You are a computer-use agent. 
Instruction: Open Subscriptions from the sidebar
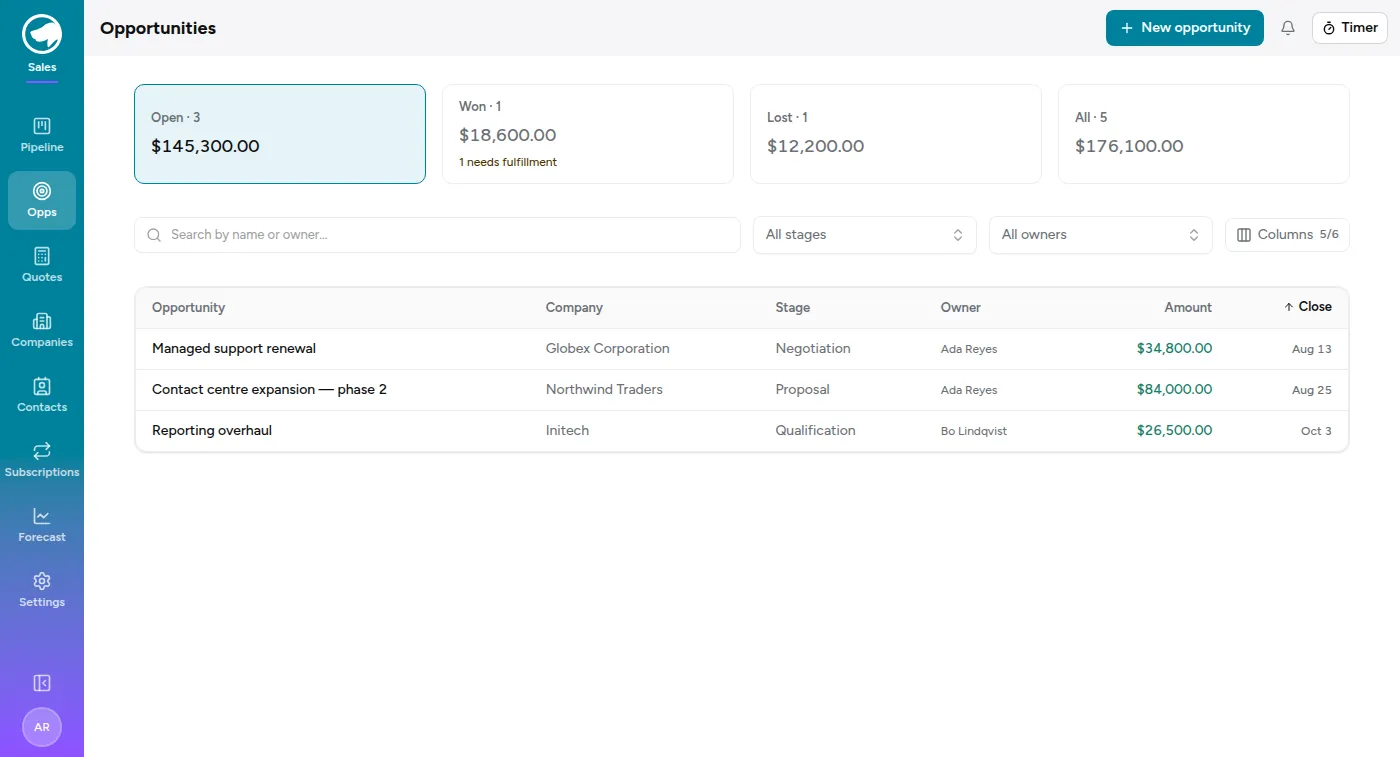(42, 461)
